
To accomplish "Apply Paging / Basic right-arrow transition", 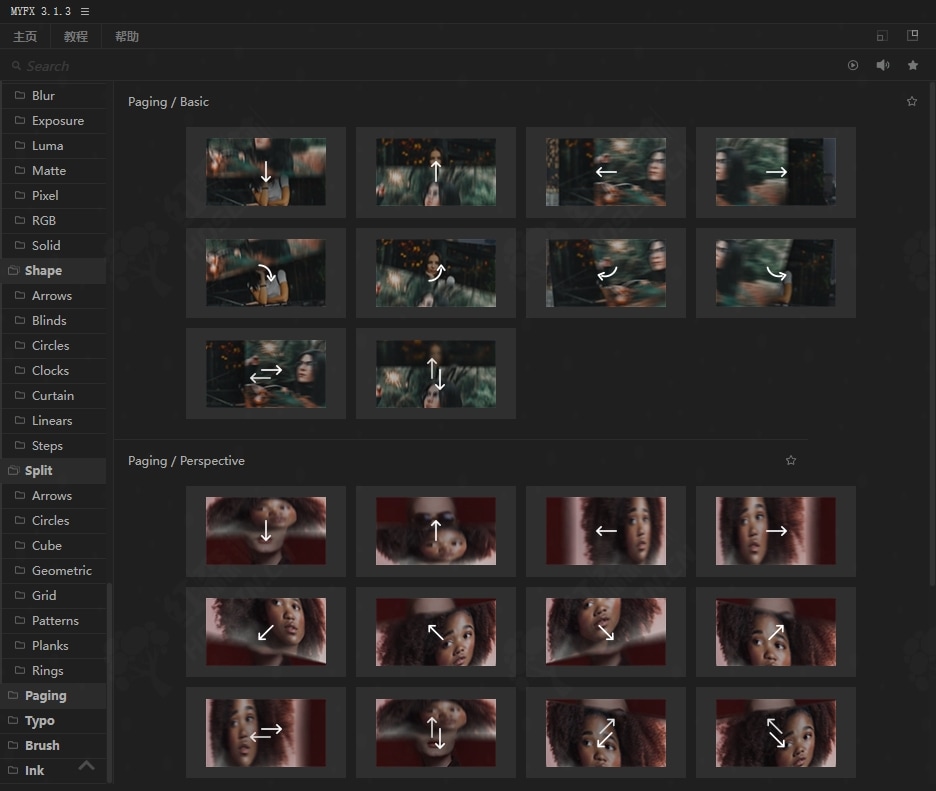I will (776, 172).
